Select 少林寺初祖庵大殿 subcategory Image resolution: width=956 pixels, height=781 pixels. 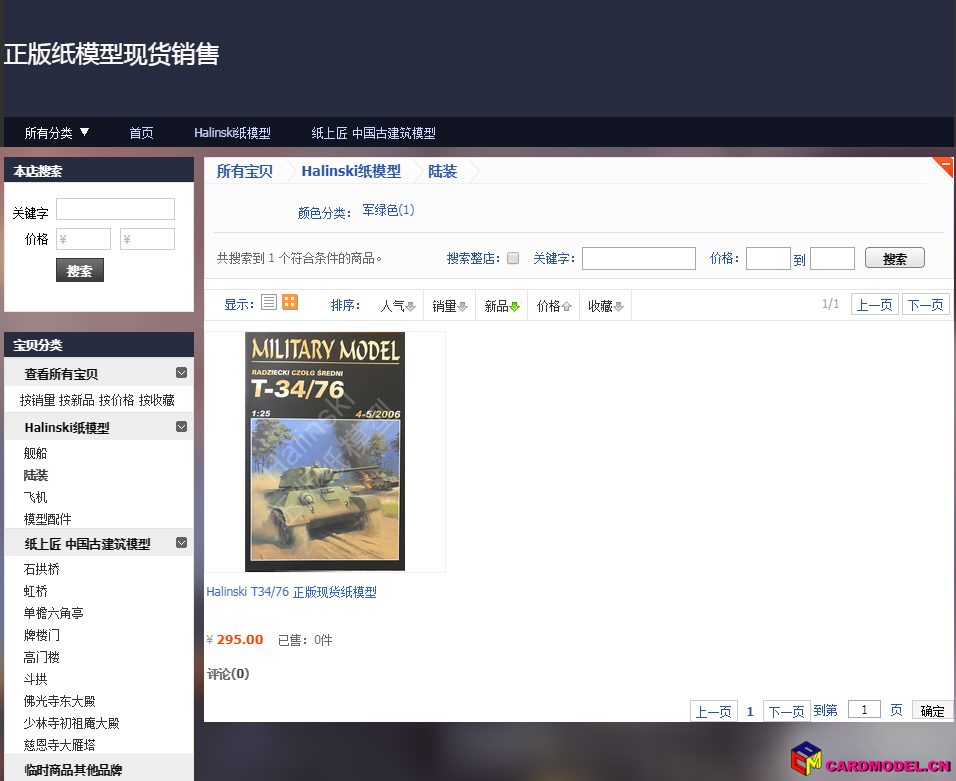(71, 723)
